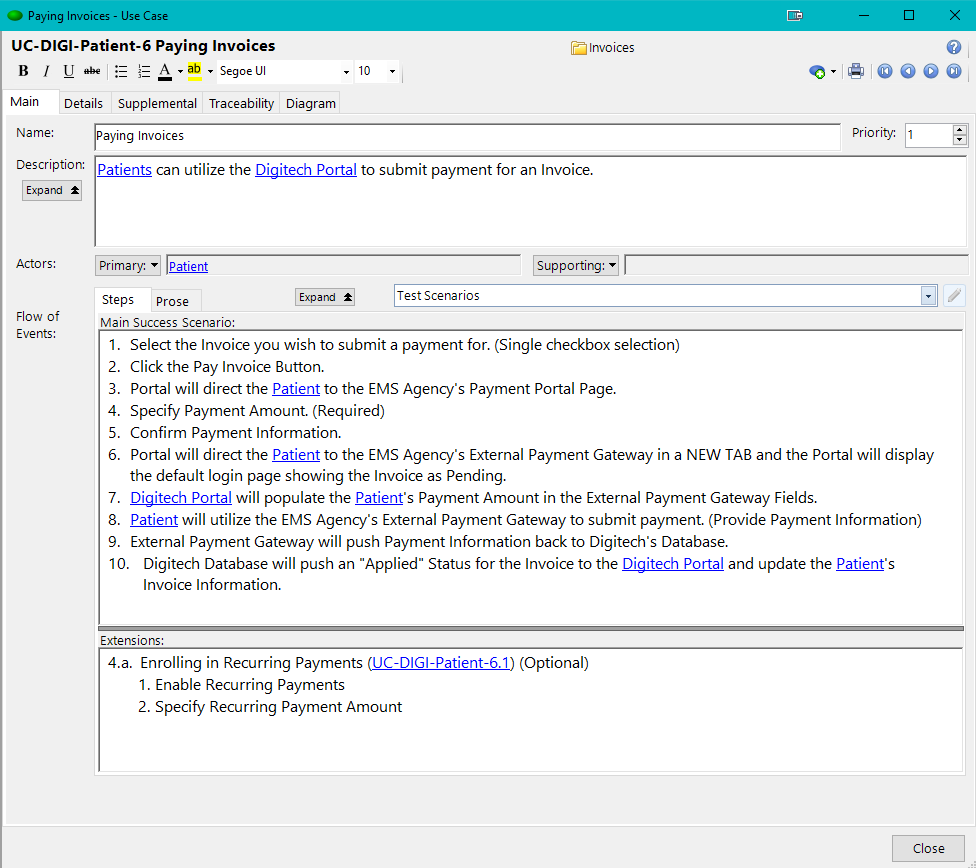Screen dimensions: 976x868
Task: Click Invoices folder label
Action: pos(611,48)
